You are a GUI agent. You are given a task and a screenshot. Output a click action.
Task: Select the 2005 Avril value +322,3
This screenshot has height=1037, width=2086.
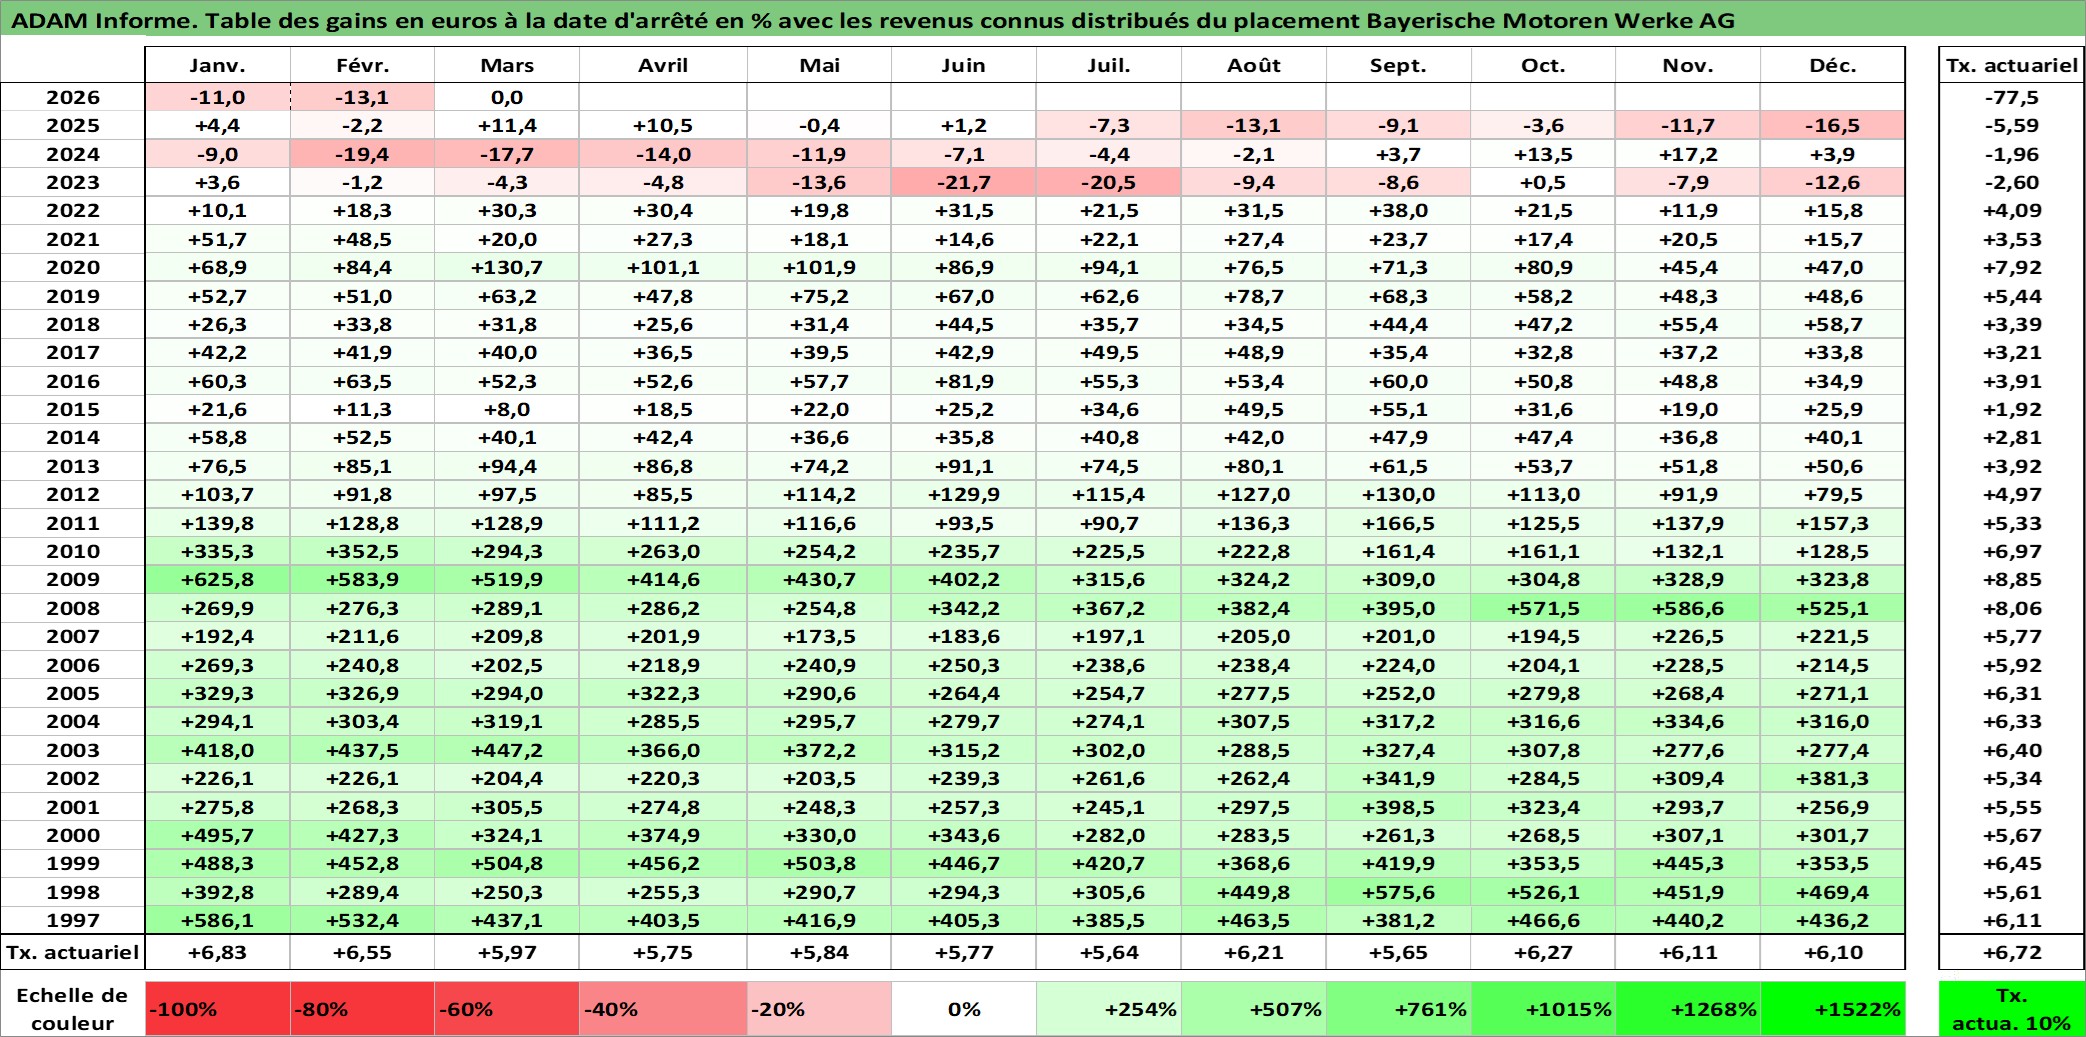663,693
